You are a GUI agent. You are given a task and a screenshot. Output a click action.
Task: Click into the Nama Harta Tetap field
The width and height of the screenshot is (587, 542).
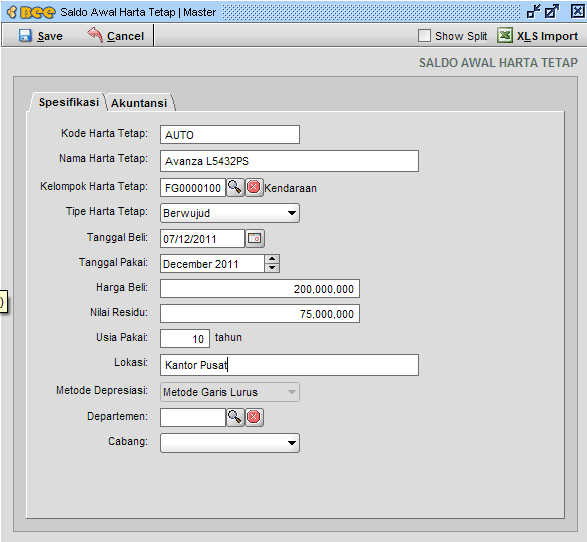click(x=289, y=161)
